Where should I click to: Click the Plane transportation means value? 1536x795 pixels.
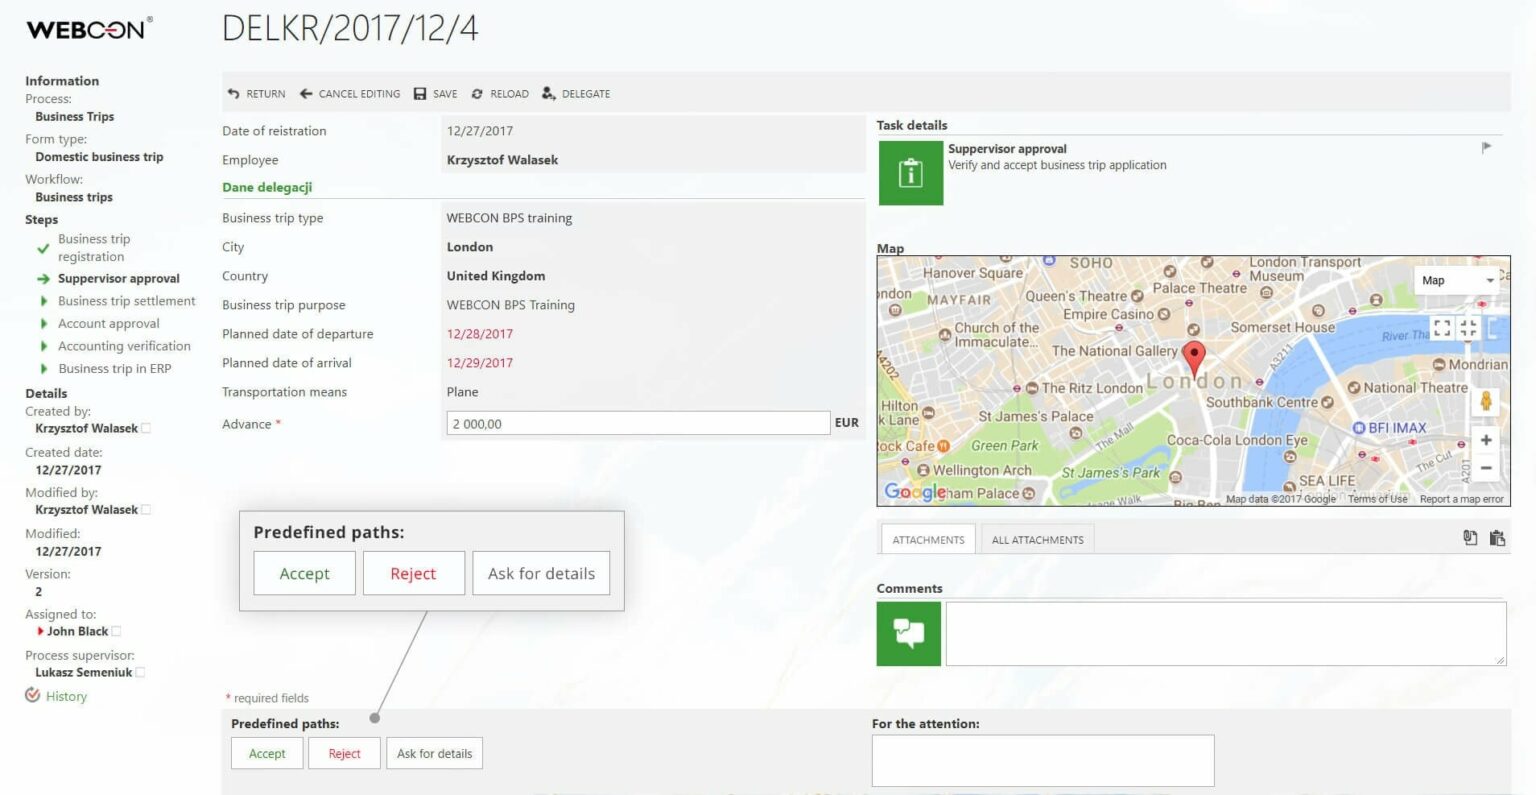463,392
